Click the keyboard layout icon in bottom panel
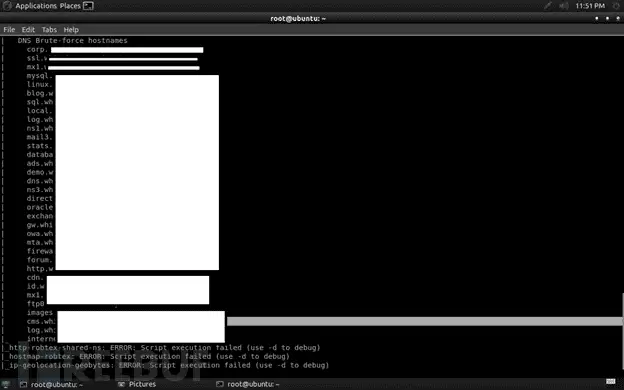The width and height of the screenshot is (624, 390). click(611, 382)
